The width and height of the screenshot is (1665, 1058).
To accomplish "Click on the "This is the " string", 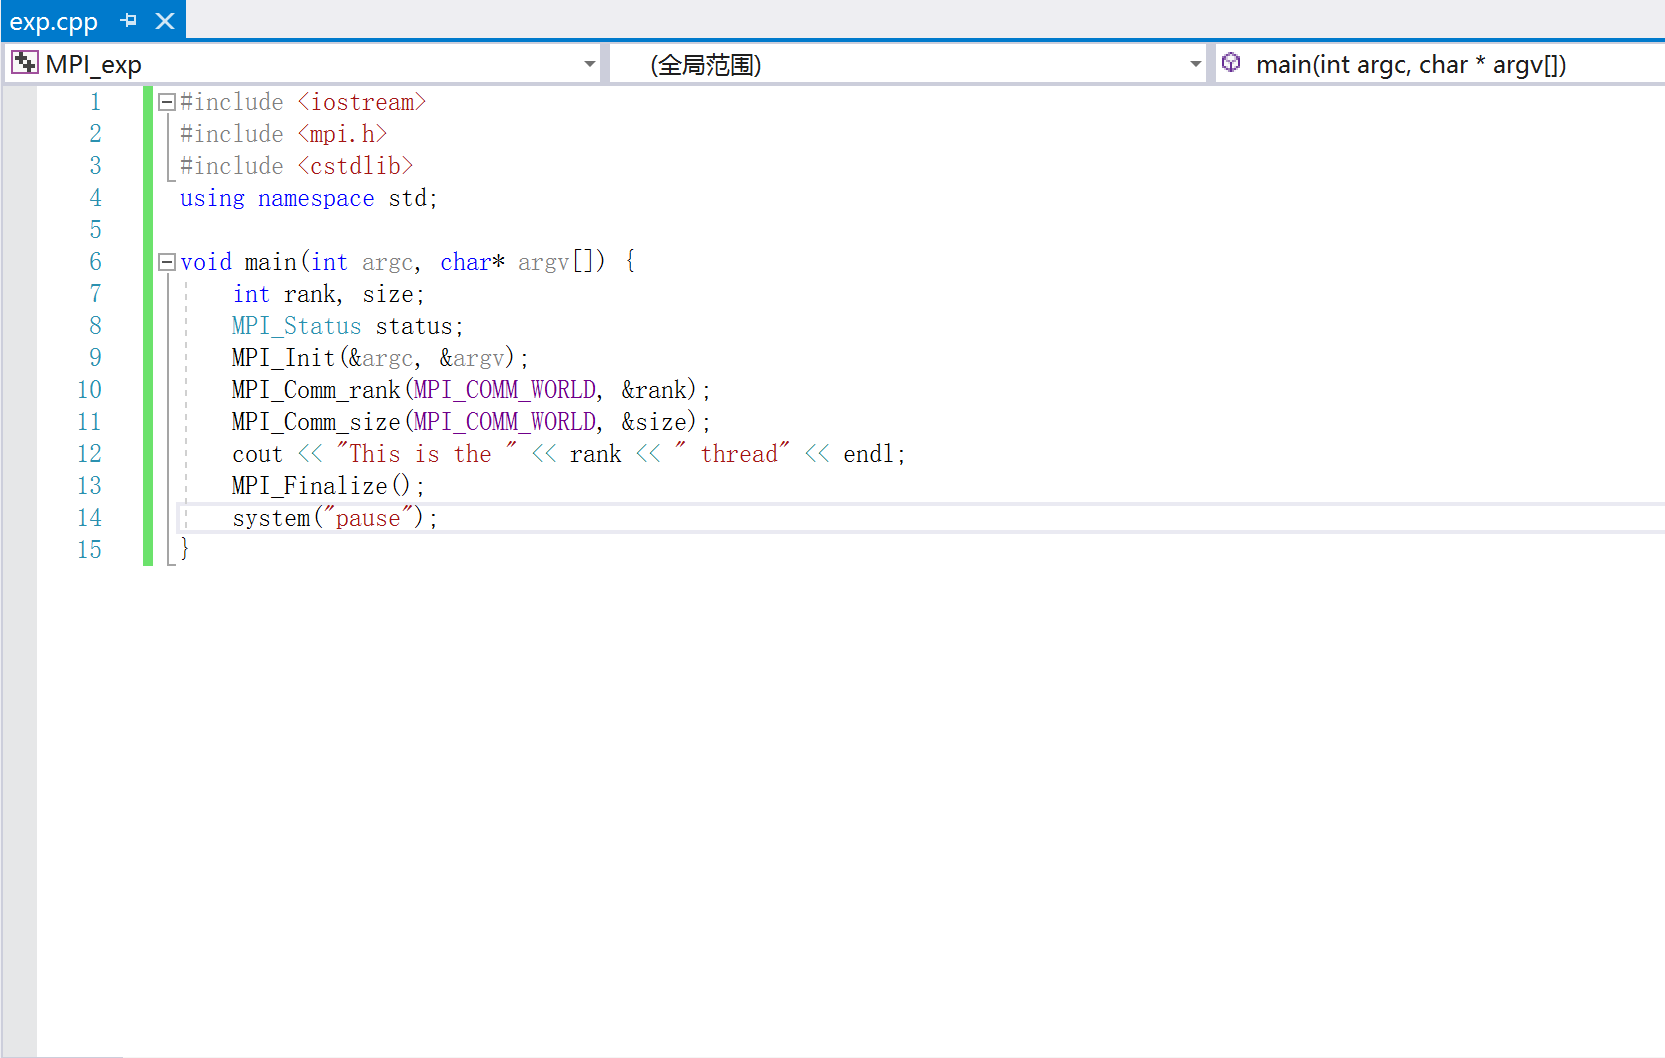I will tap(427, 454).
